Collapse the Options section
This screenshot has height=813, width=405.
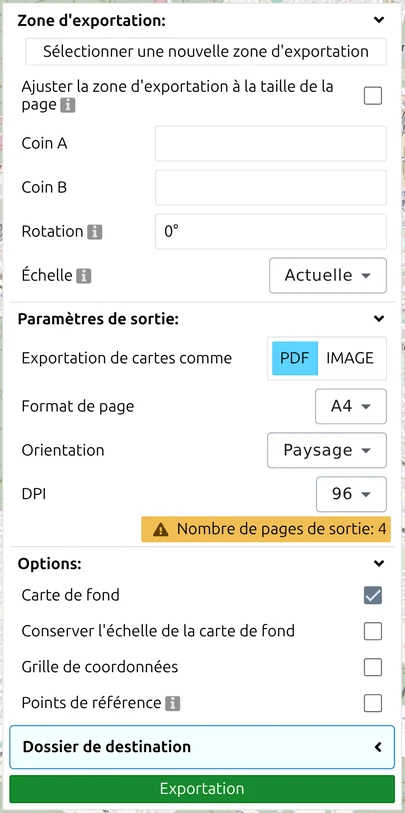pos(380,563)
